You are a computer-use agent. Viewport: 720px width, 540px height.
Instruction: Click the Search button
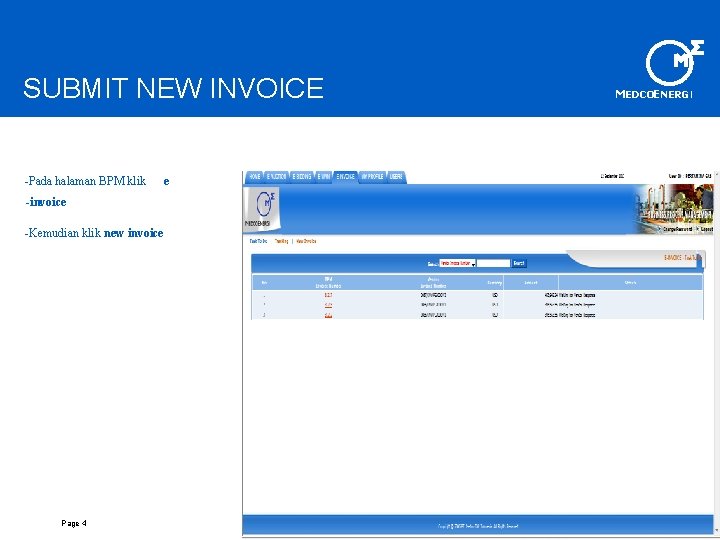519,263
